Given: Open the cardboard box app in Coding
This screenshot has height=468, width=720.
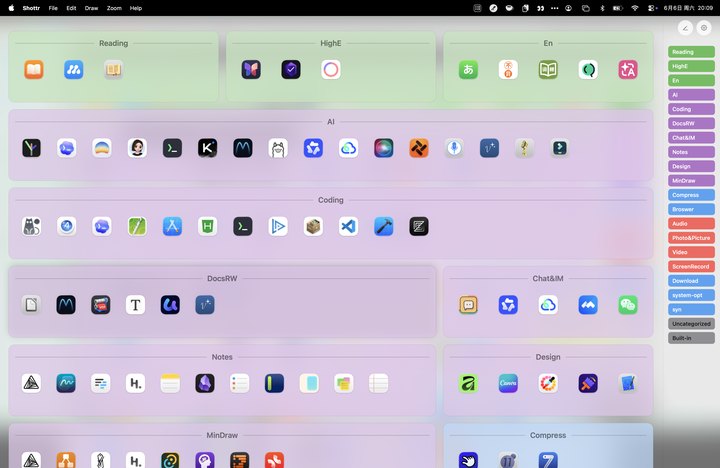Looking at the screenshot, I should 313,226.
